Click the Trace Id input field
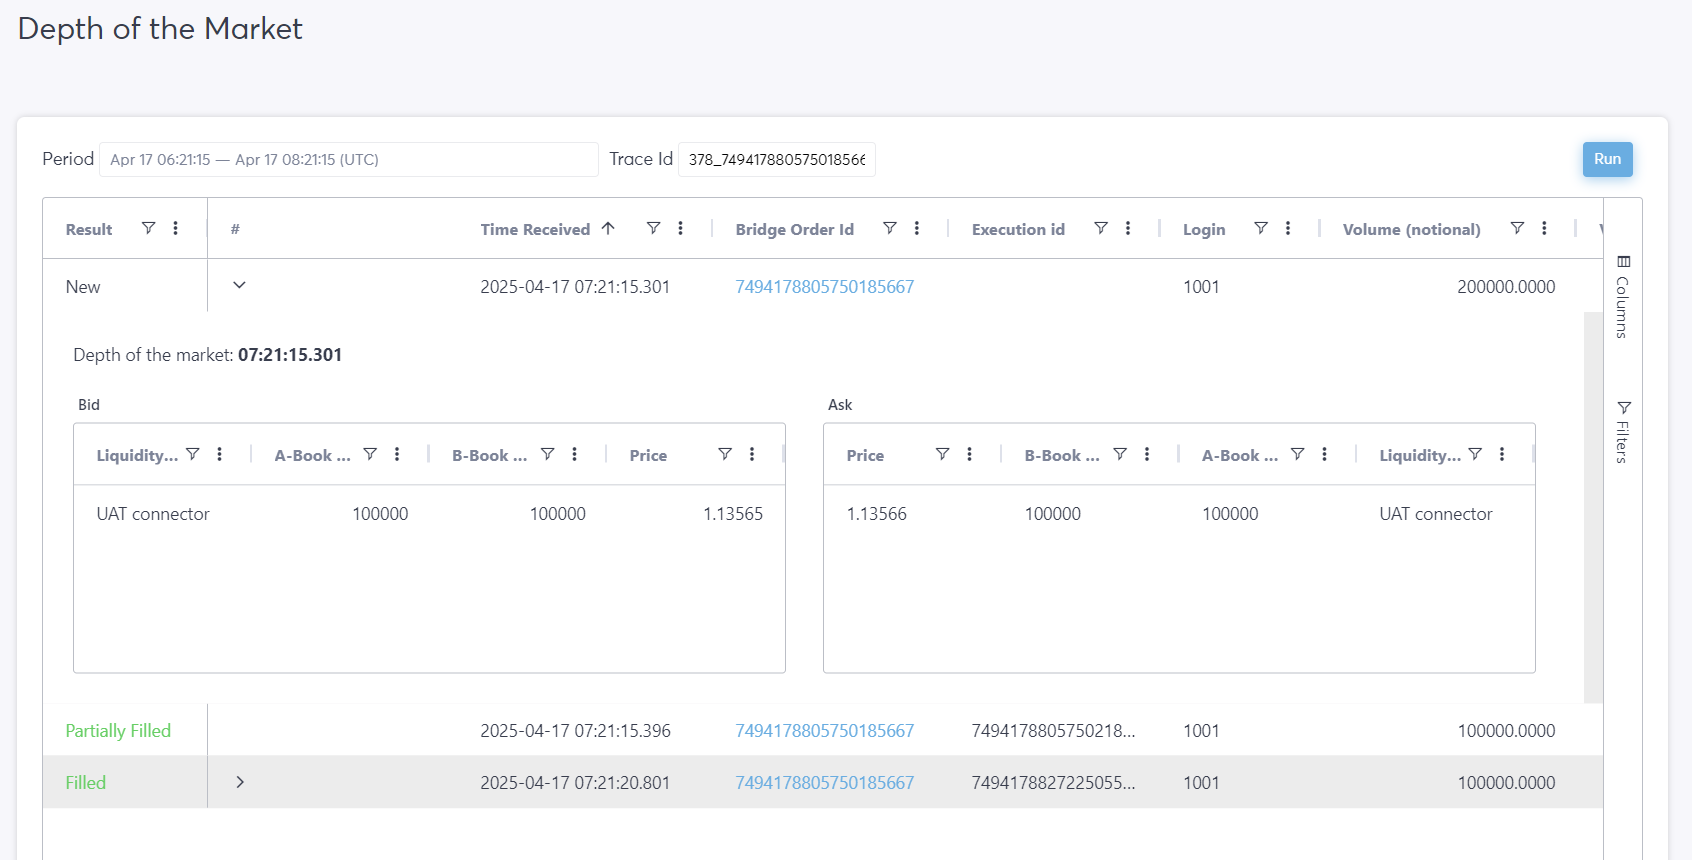The height and width of the screenshot is (860, 1692). [x=776, y=160]
